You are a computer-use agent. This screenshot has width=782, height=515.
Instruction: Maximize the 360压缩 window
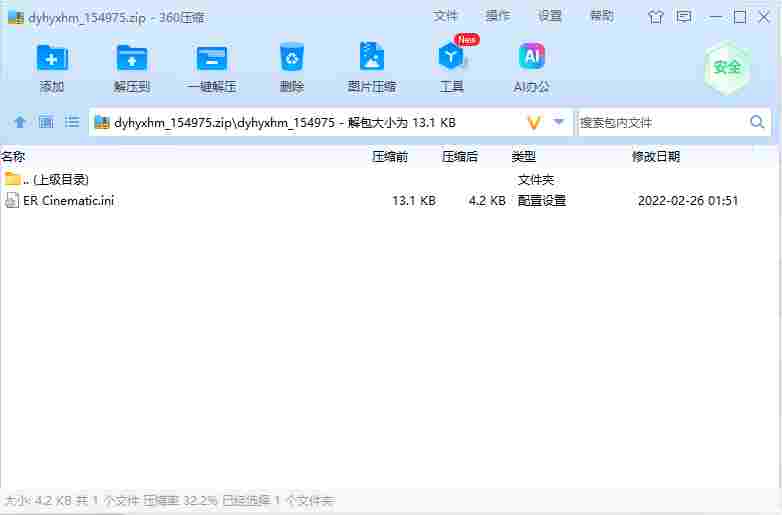tap(740, 17)
